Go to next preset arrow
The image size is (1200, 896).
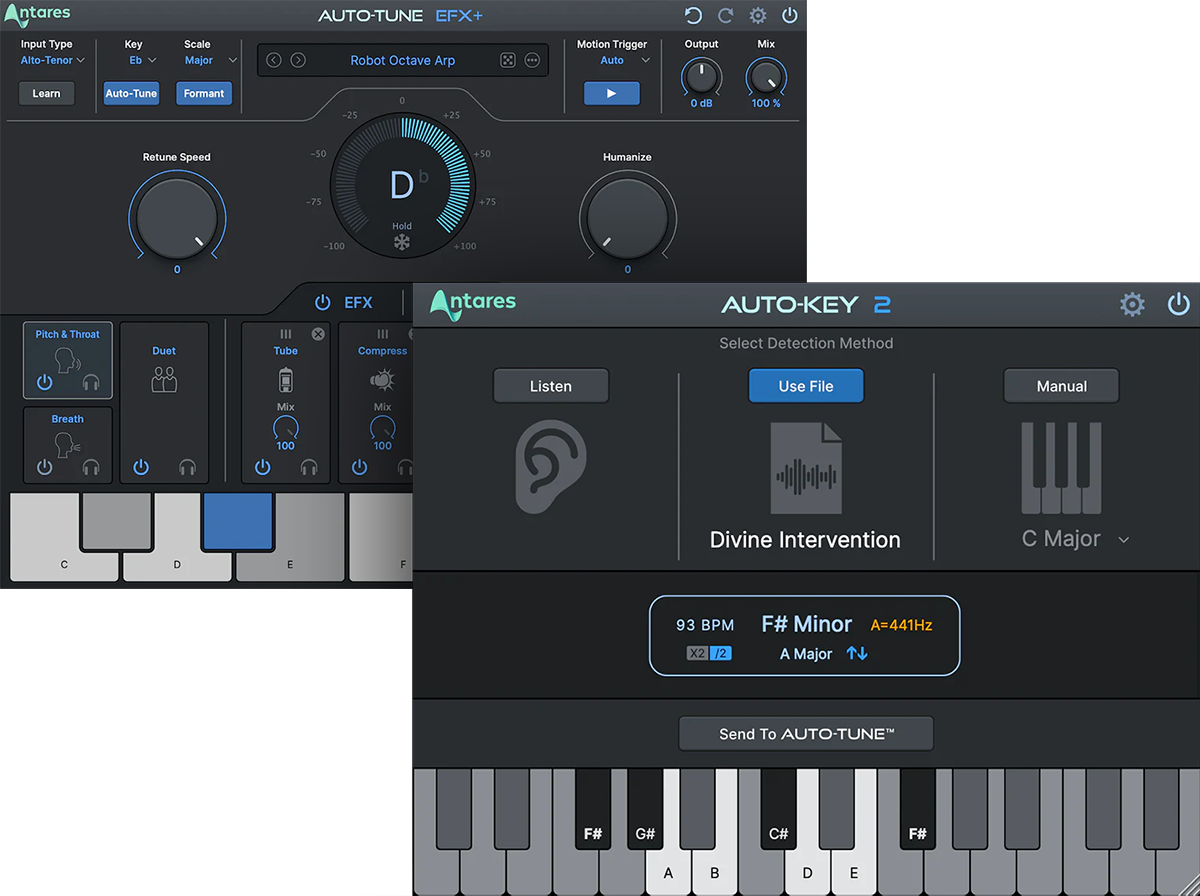298,60
